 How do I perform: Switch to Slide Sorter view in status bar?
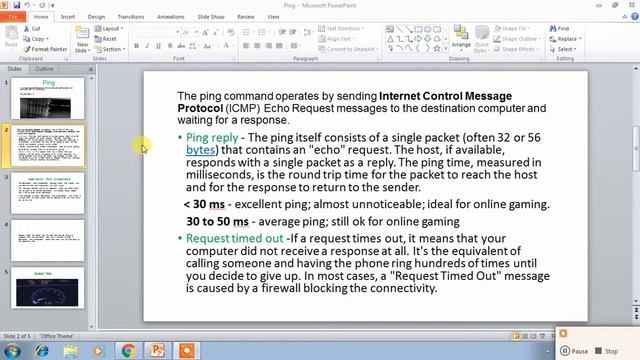[x=525, y=336]
